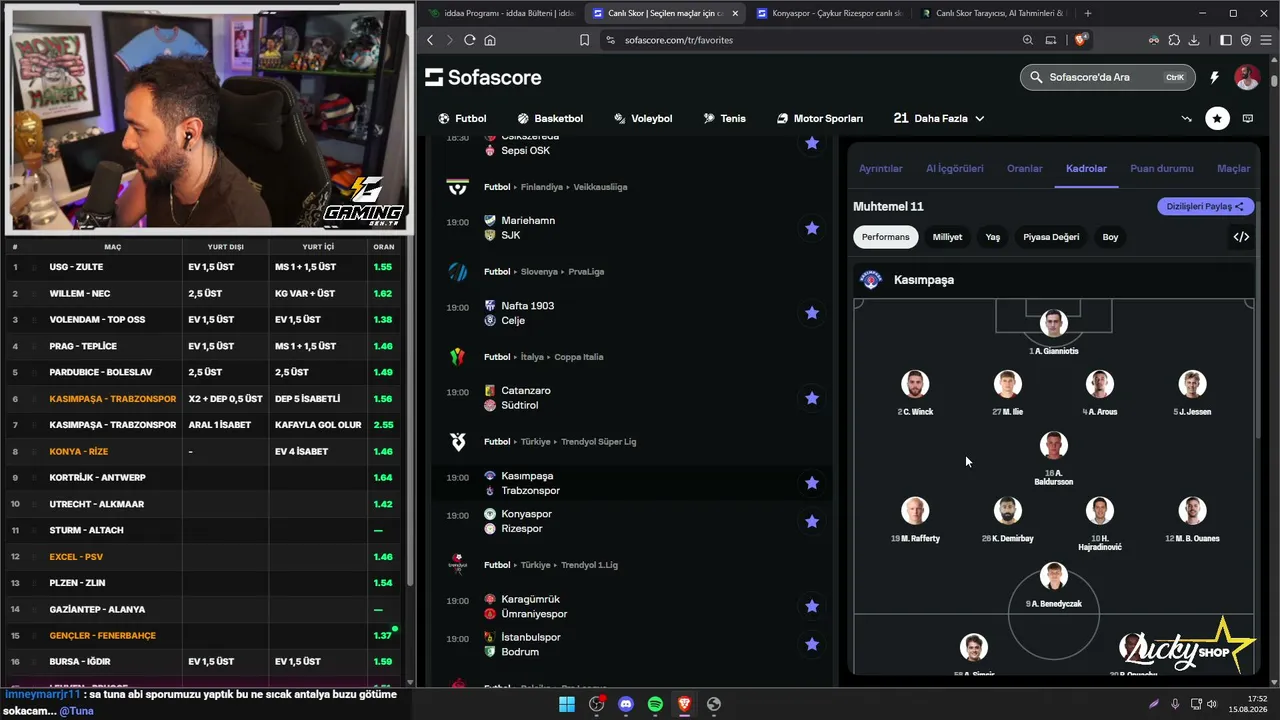Screen dimensions: 1280x720
Task: Select the Milliyet filter chip
Action: pos(947,237)
